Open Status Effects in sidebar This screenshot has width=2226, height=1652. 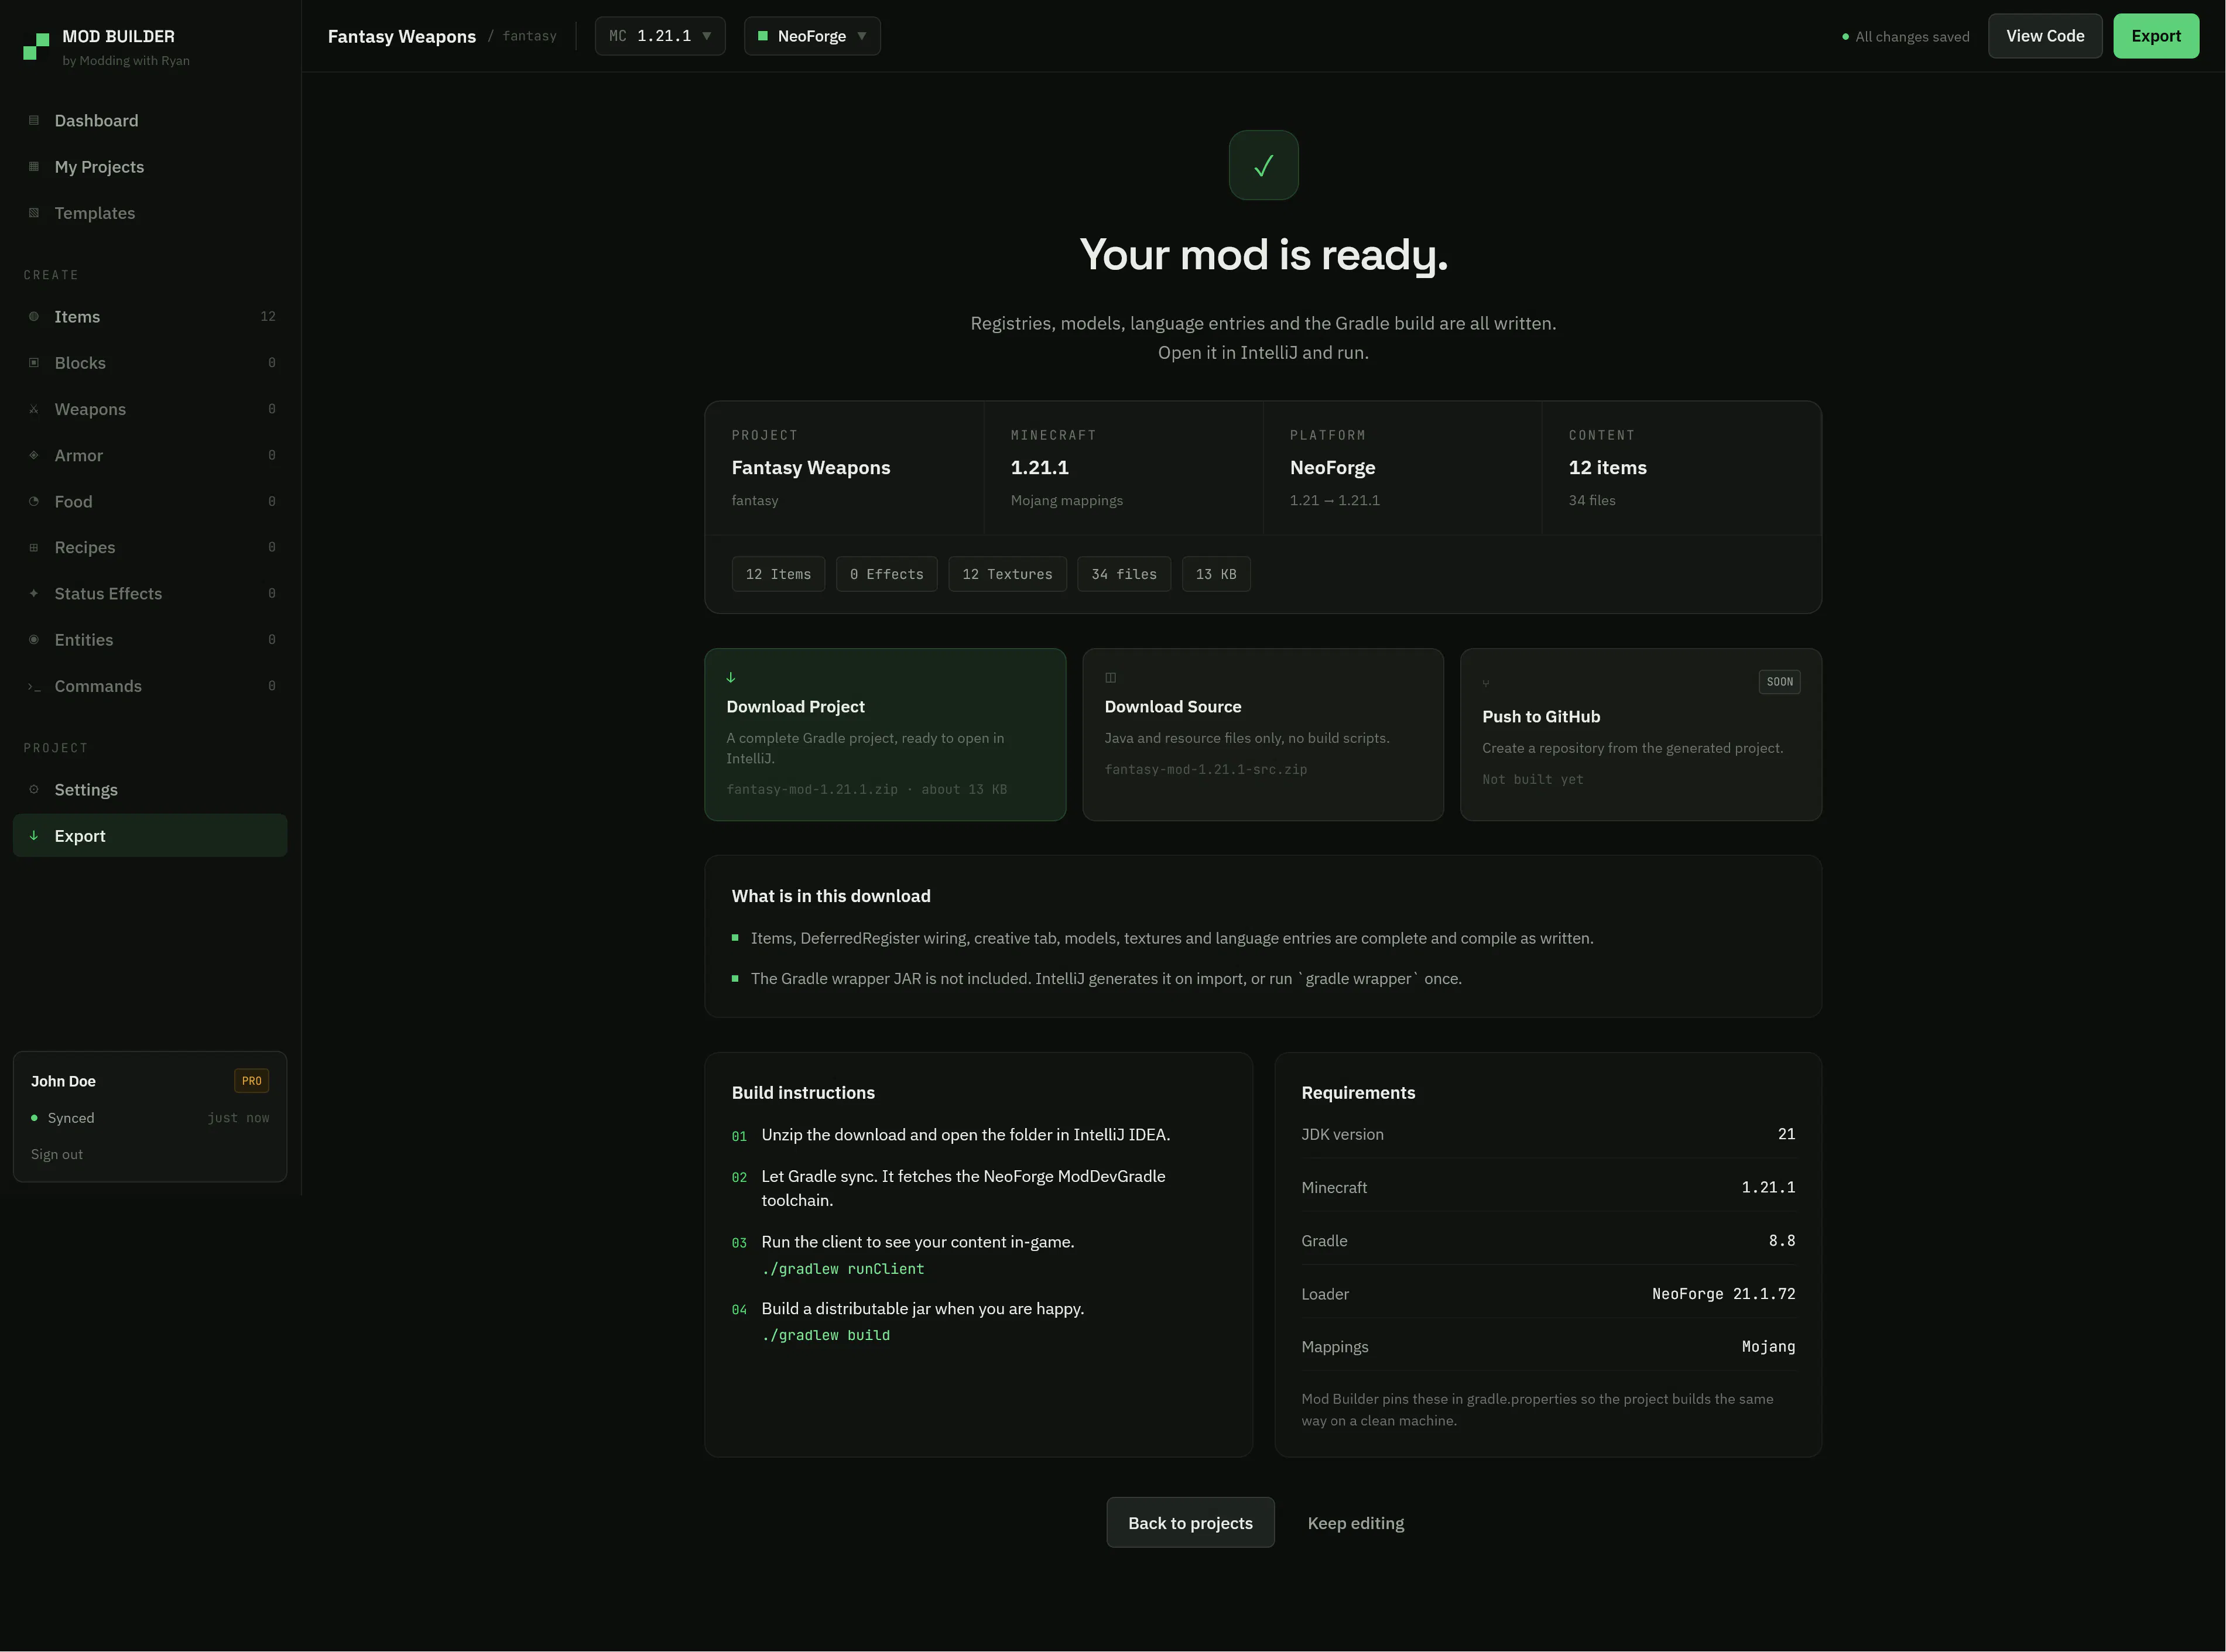click(x=150, y=593)
